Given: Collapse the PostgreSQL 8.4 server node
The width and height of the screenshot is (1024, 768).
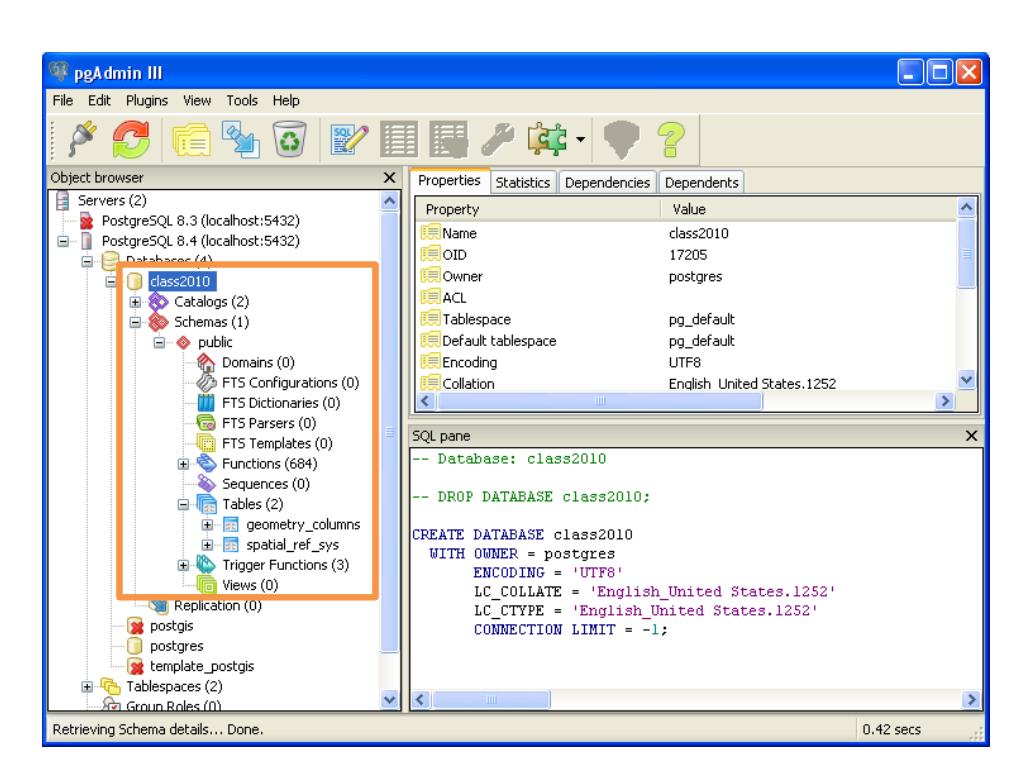Looking at the screenshot, I should click(63, 242).
